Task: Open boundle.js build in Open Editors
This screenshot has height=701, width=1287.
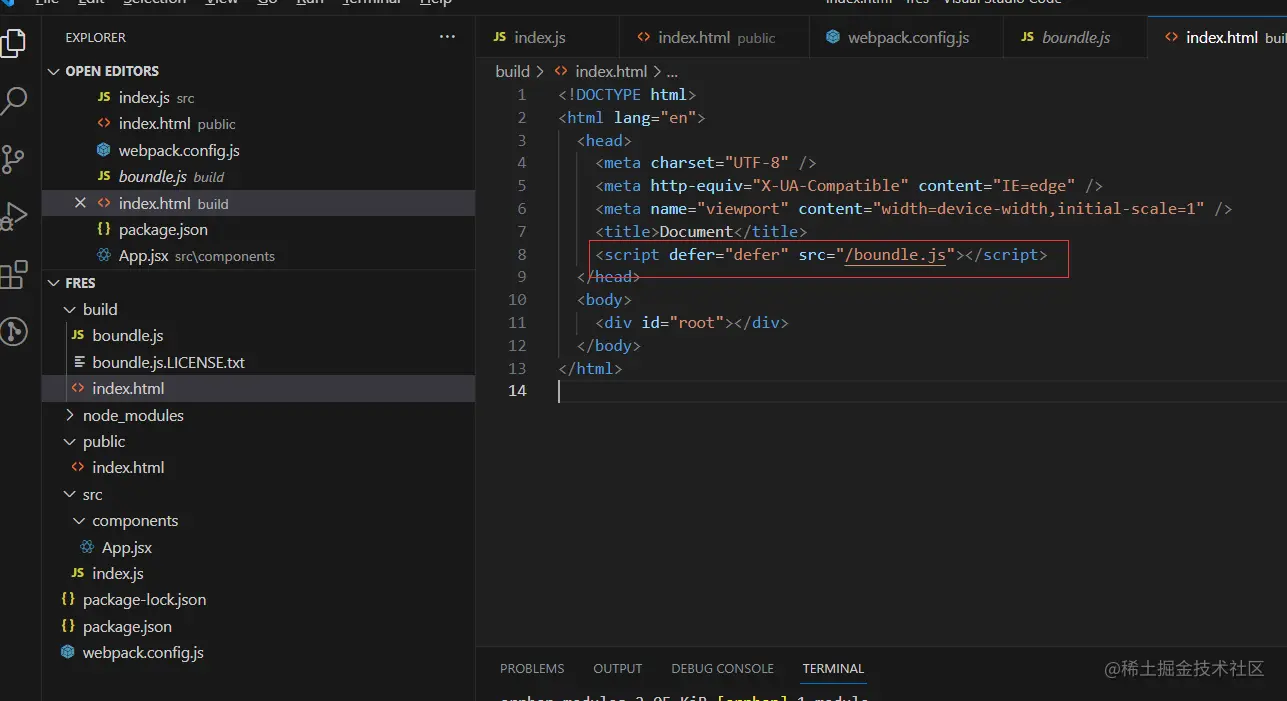Action: pyautogui.click(x=258, y=176)
